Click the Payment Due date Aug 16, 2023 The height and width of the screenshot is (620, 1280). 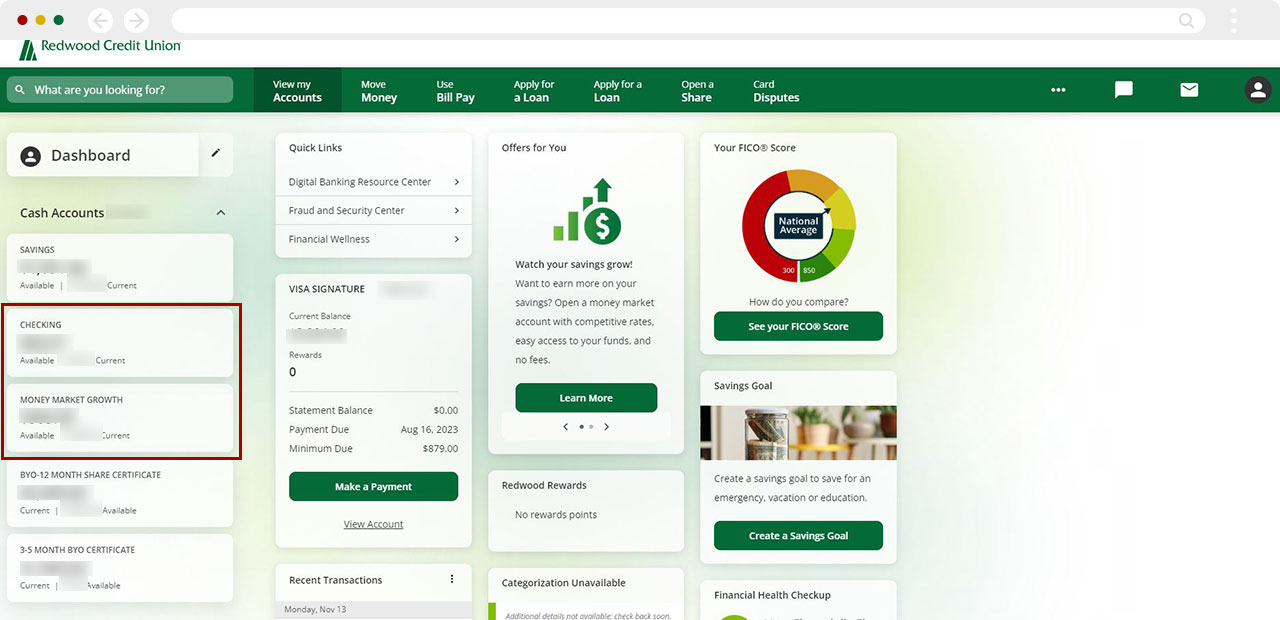429,430
